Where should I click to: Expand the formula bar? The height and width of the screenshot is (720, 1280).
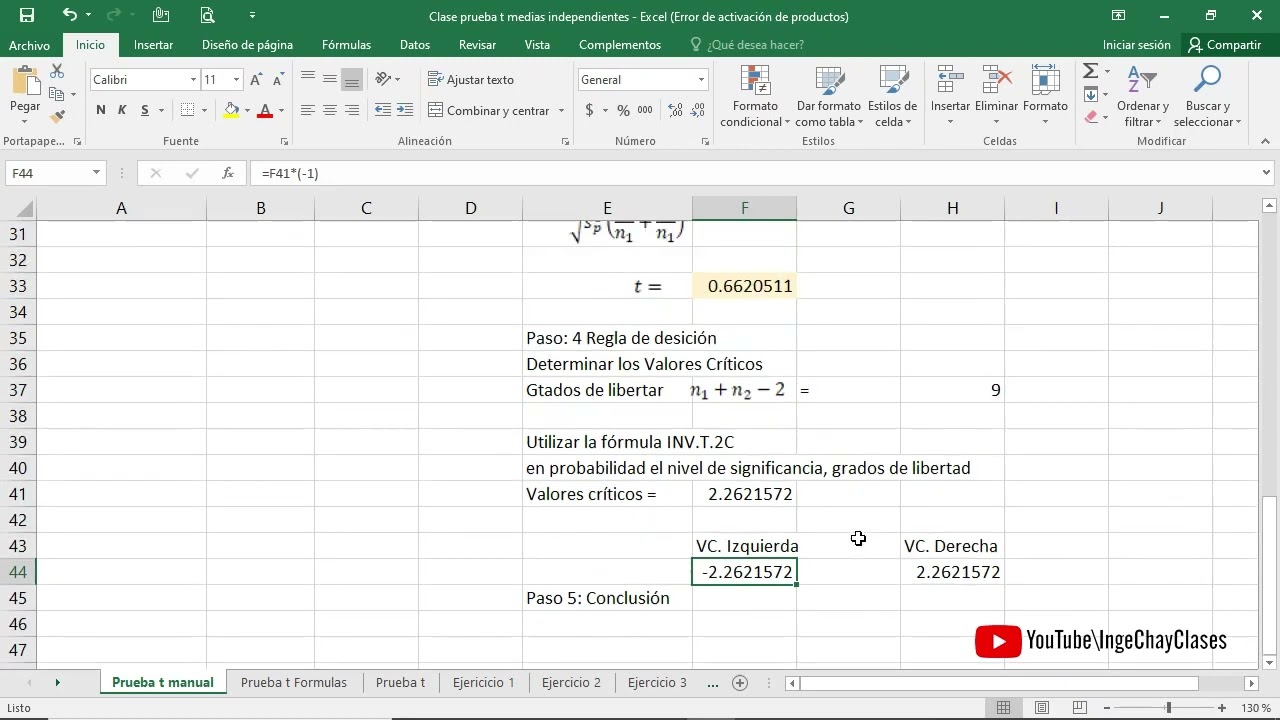click(x=1268, y=173)
